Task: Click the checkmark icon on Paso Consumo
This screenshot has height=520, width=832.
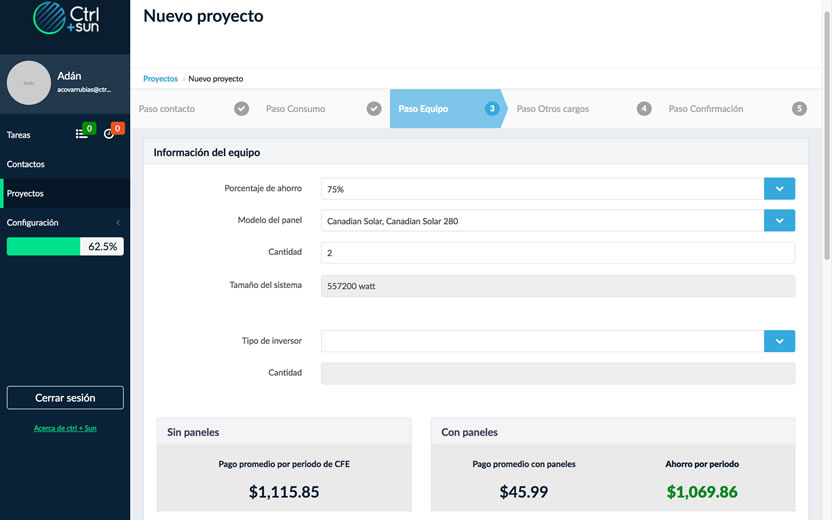Action: 374,109
